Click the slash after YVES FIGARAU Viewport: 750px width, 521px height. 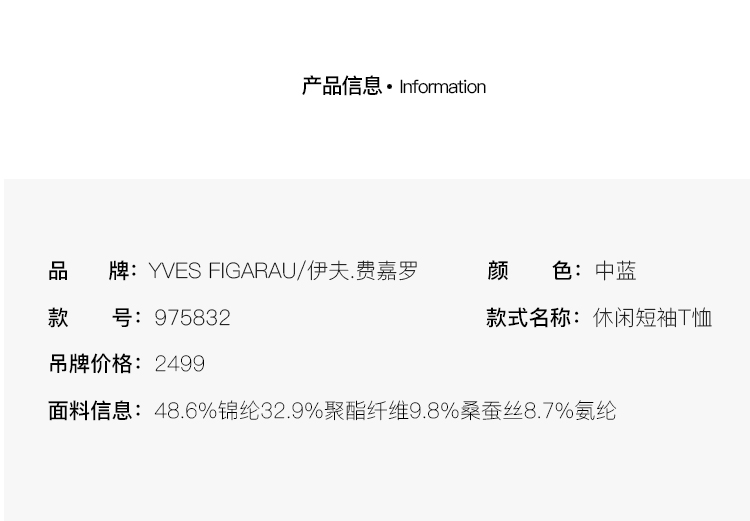coord(302,271)
